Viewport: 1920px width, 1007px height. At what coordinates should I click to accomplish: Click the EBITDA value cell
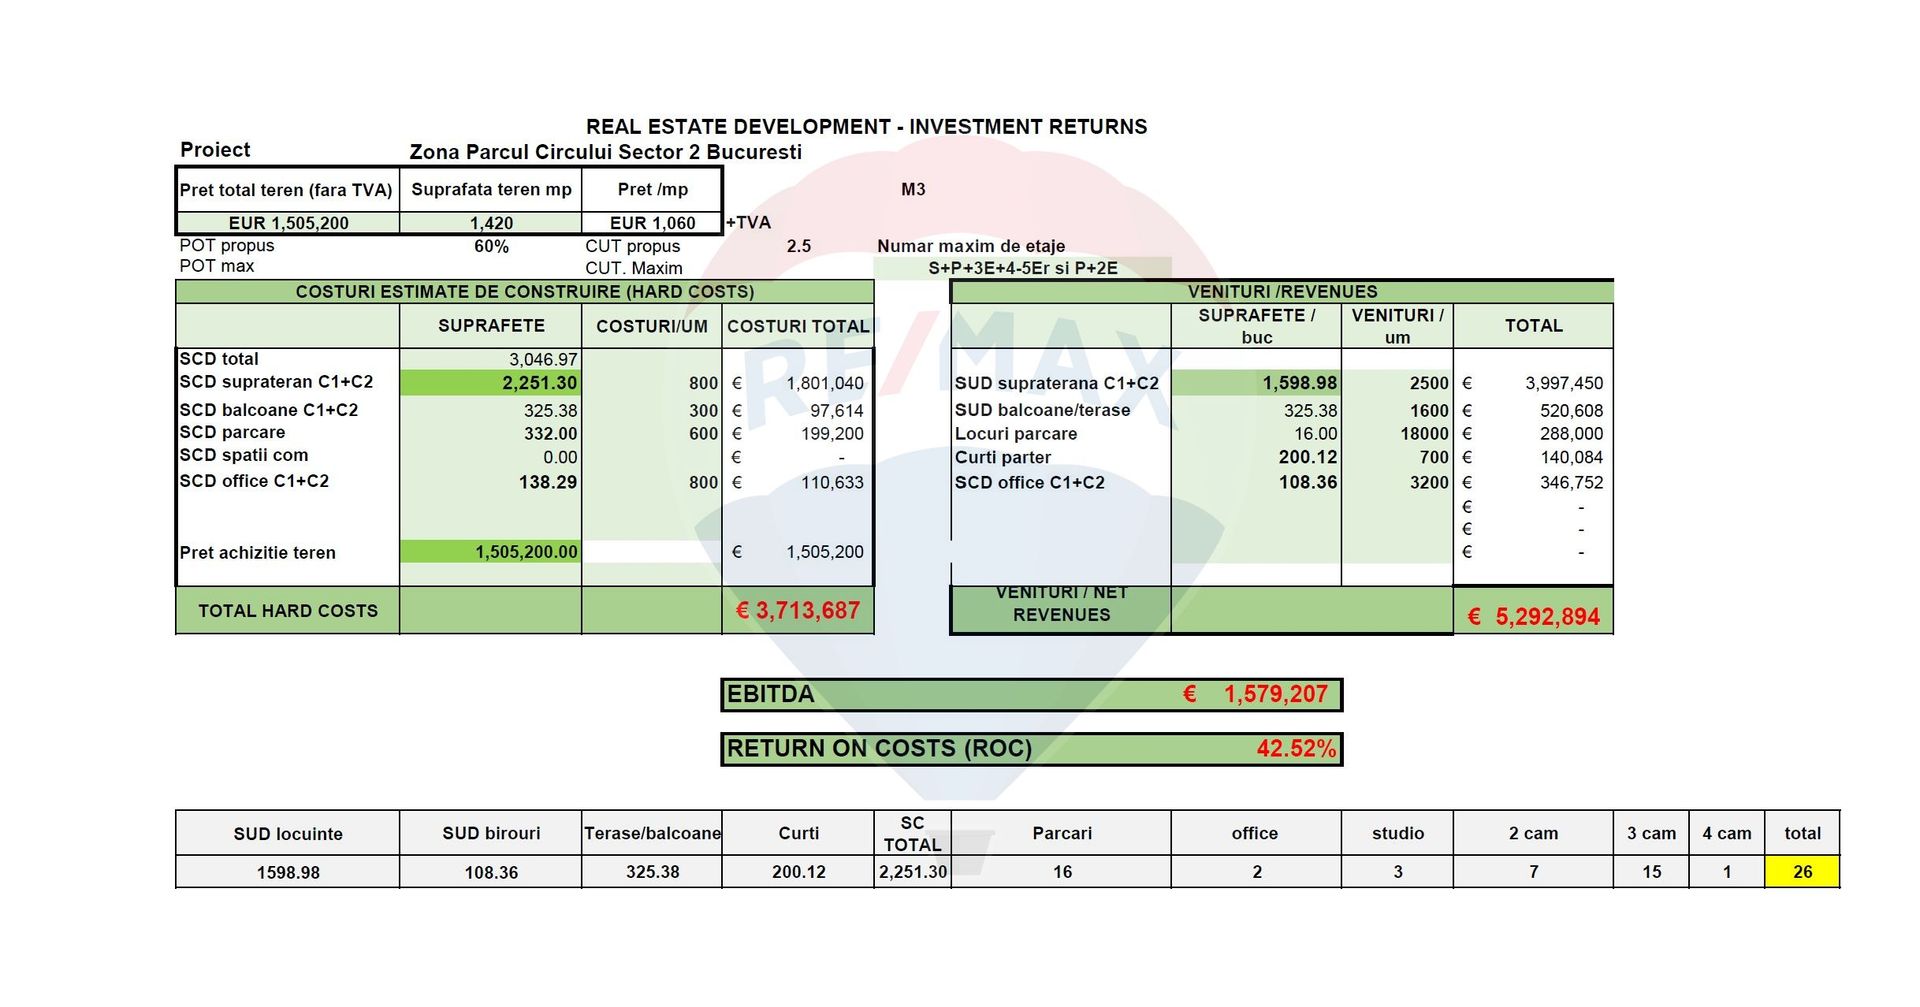point(1274,694)
